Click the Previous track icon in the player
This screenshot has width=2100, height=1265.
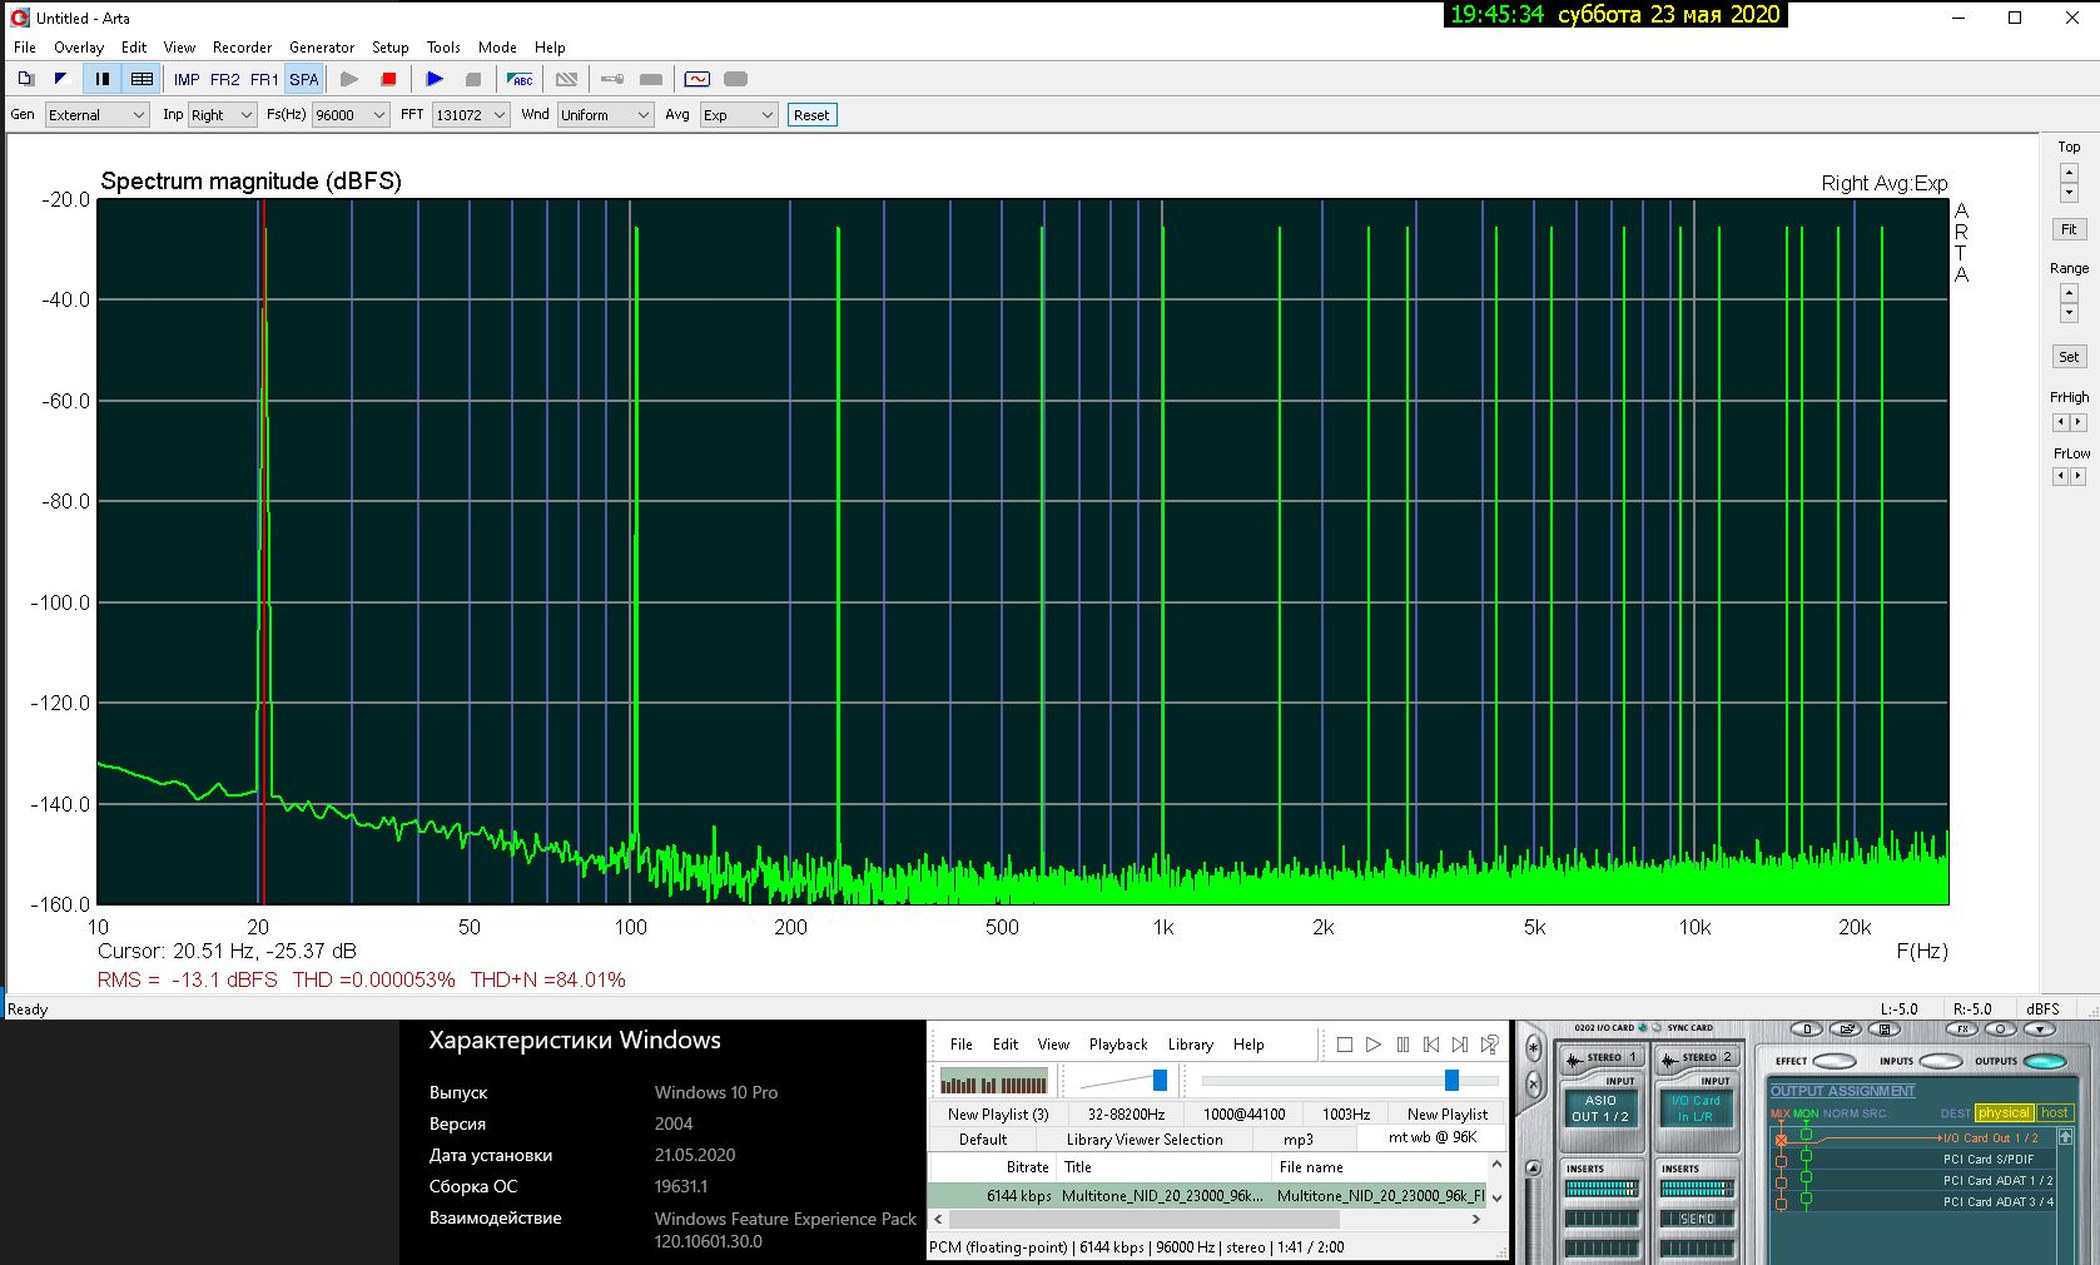pos(1431,1044)
